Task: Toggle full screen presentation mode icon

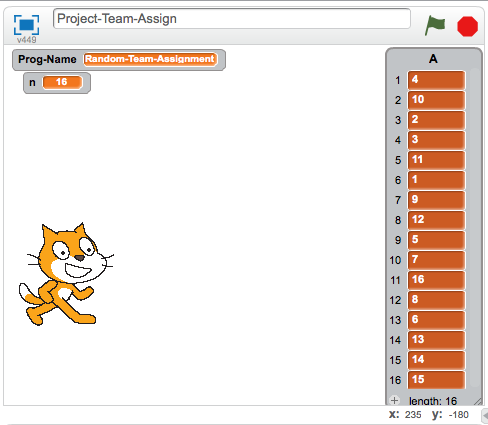Action: [26, 25]
